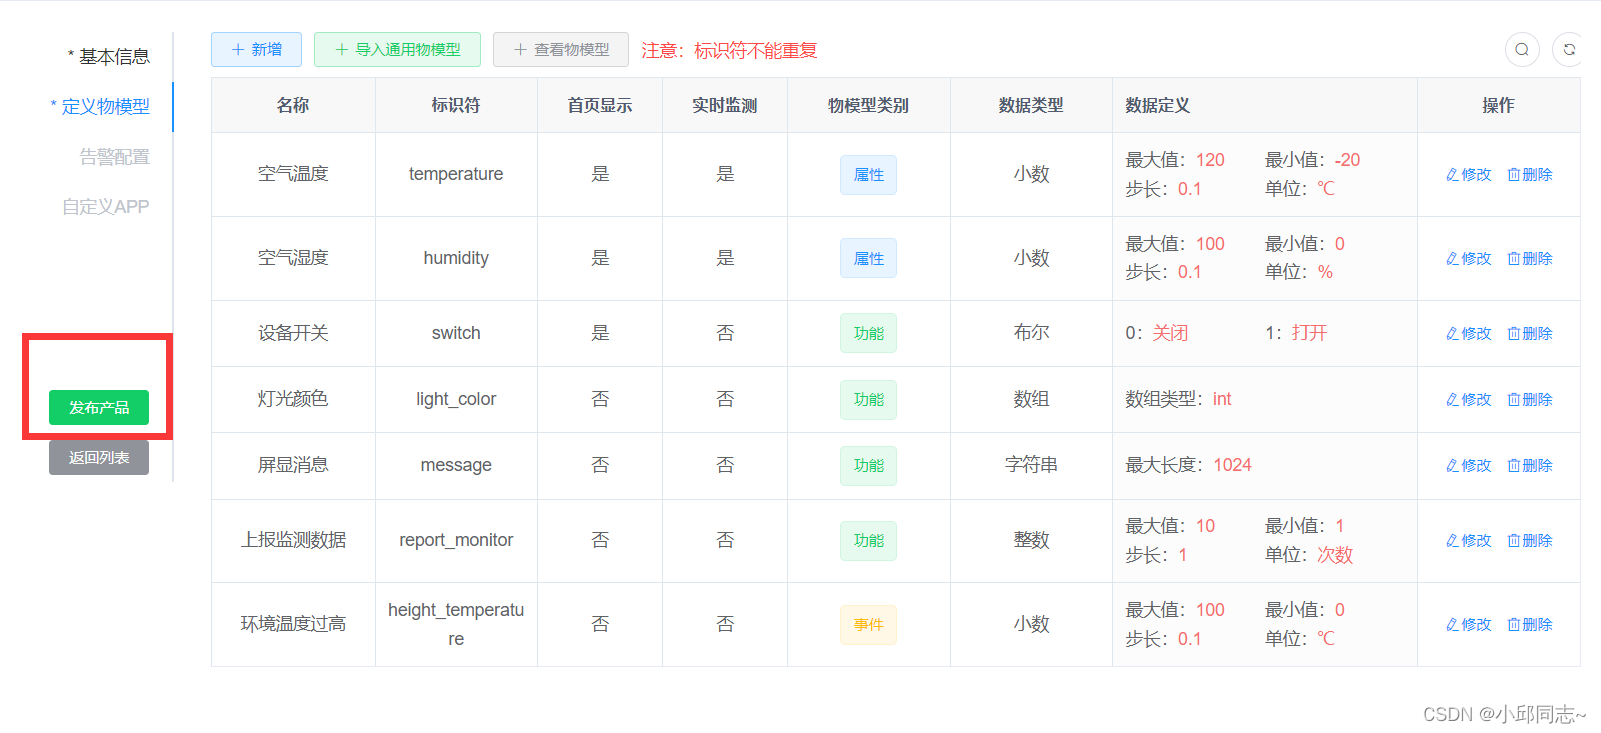The image size is (1601, 733).
Task: Edit the report_monitor row via 修改
Action: (1468, 540)
